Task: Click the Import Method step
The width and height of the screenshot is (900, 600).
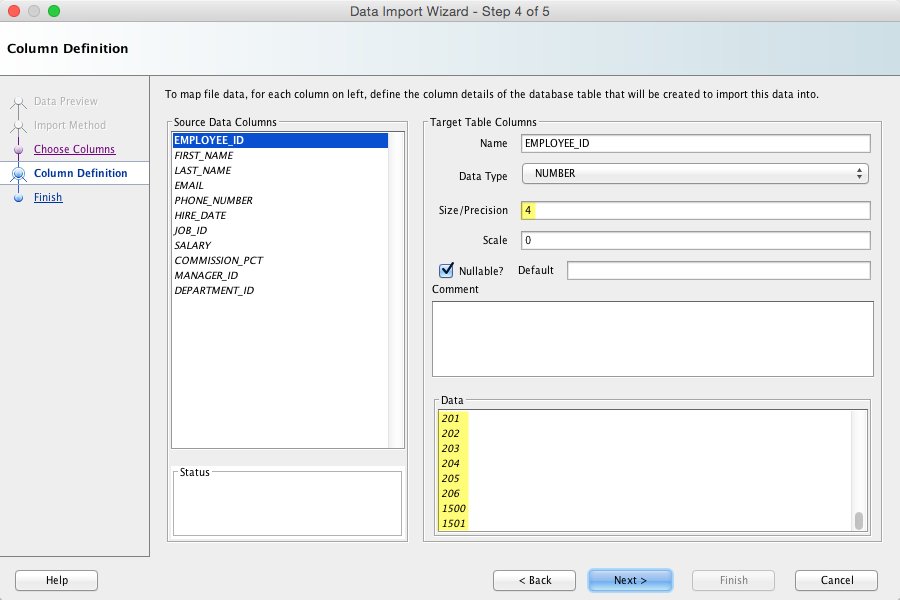Action: [69, 125]
